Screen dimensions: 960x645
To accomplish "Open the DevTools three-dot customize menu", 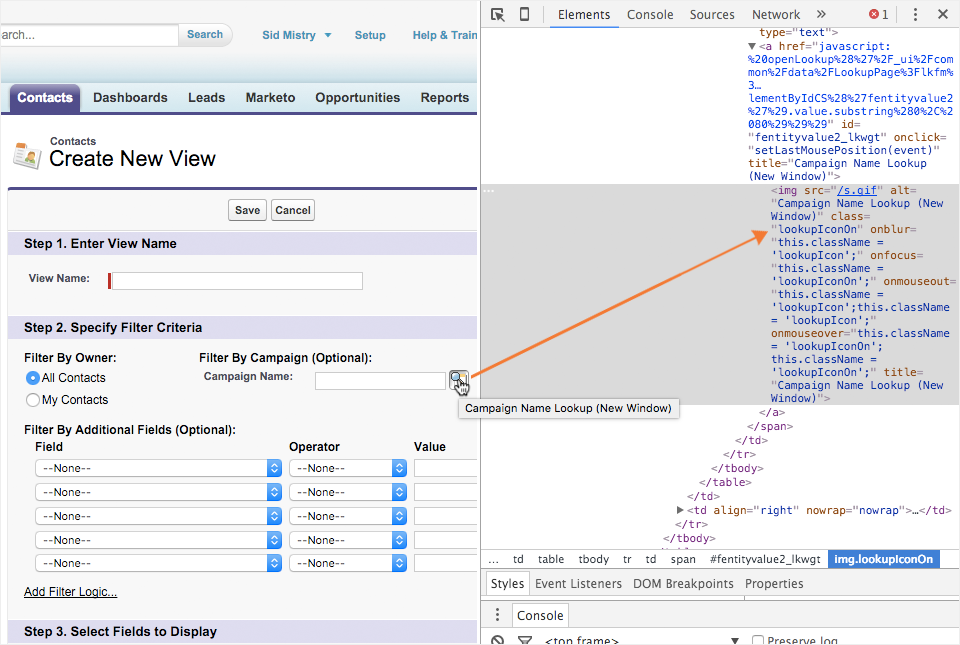I will click(x=915, y=14).
